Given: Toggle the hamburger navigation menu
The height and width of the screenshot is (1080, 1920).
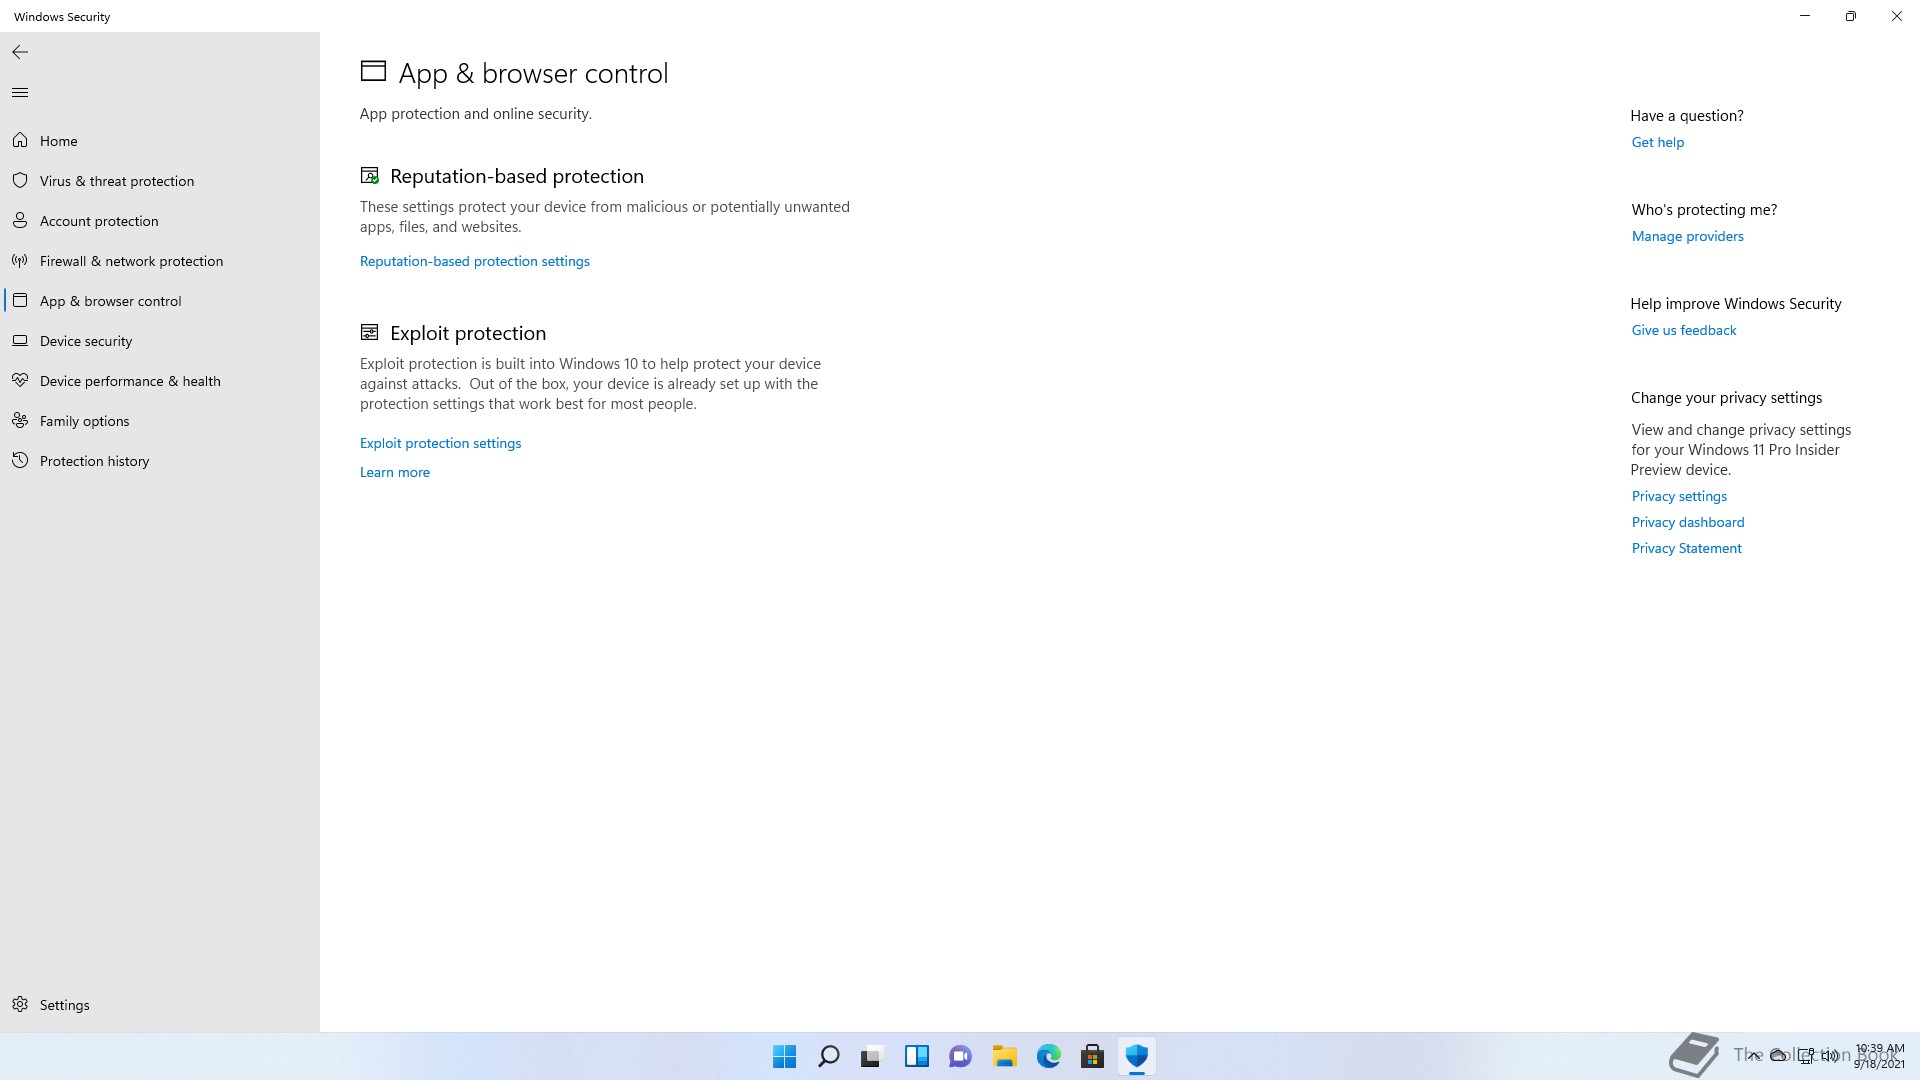Looking at the screenshot, I should 20,92.
